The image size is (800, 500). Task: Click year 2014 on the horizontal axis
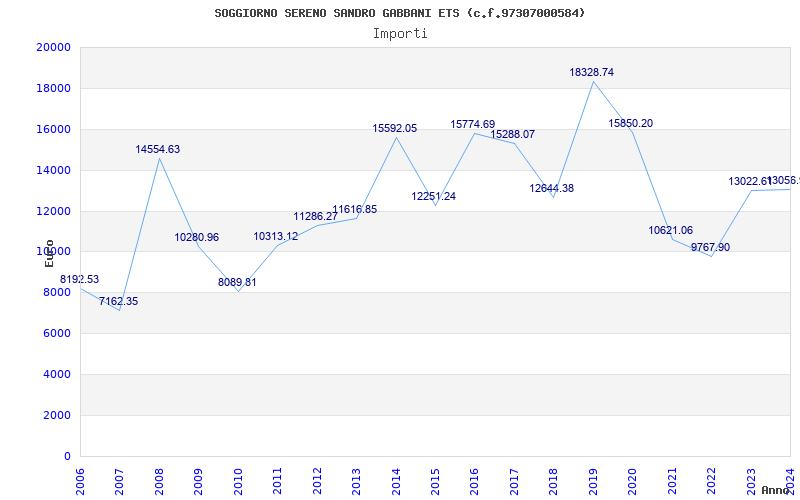click(397, 478)
